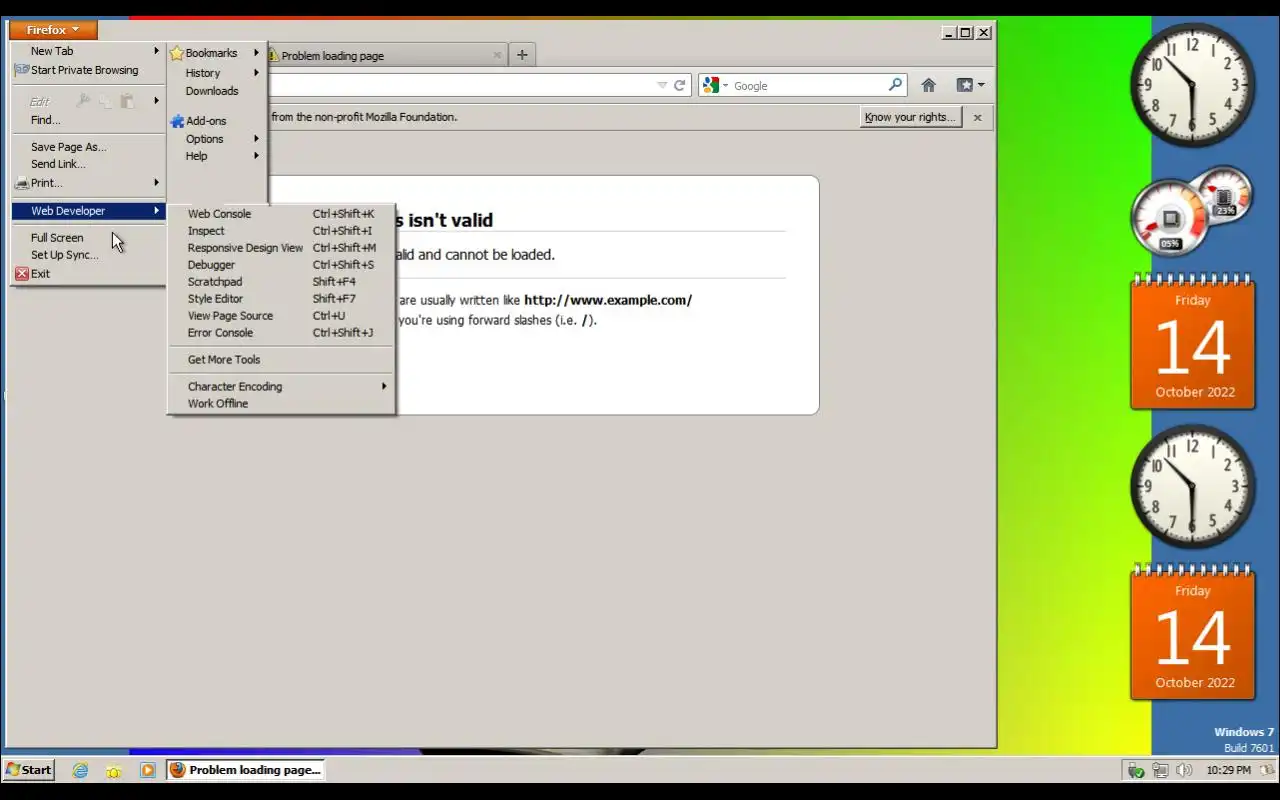Click the lower clock gadget
This screenshot has height=800, width=1280.
coord(1192,486)
